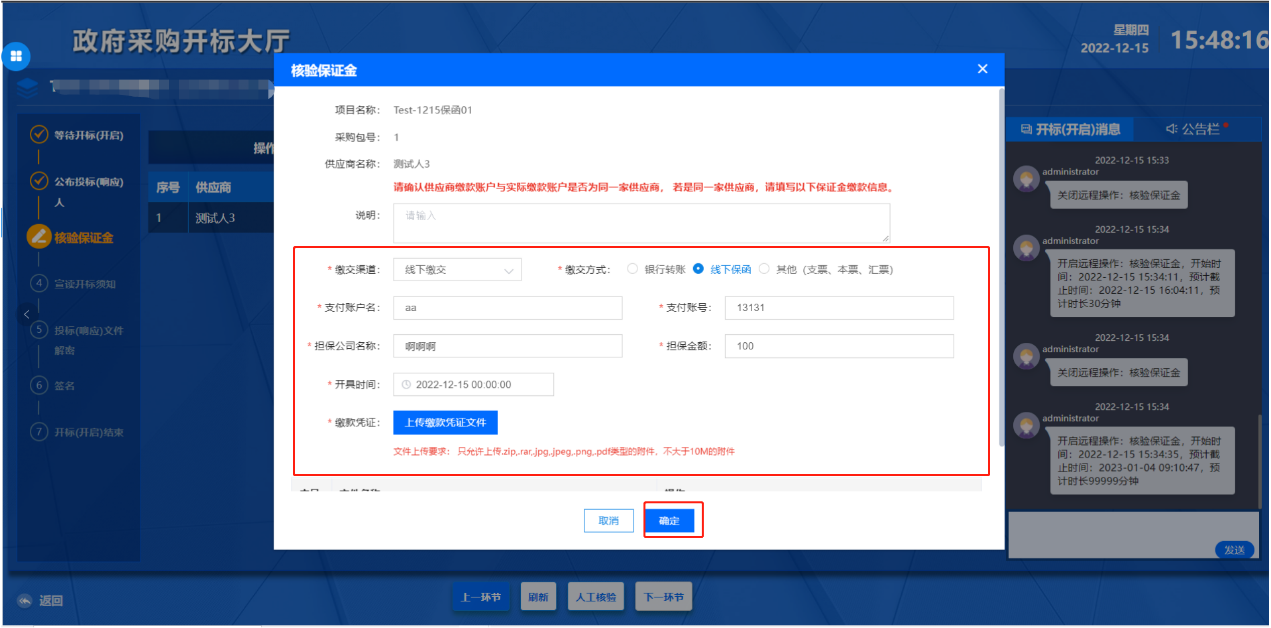Open the 开具时间 date picker

(x=473, y=385)
